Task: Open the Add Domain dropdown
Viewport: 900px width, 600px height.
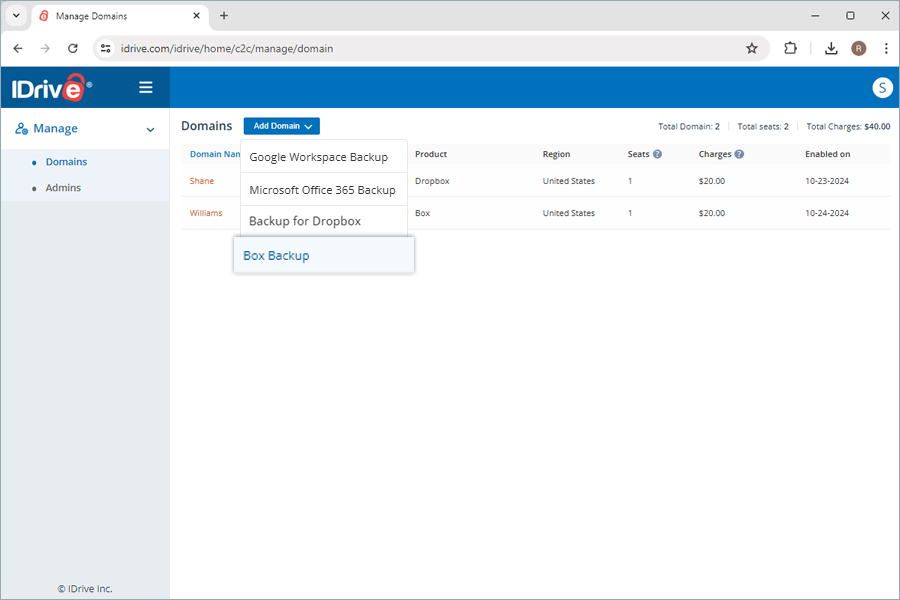Action: (281, 125)
